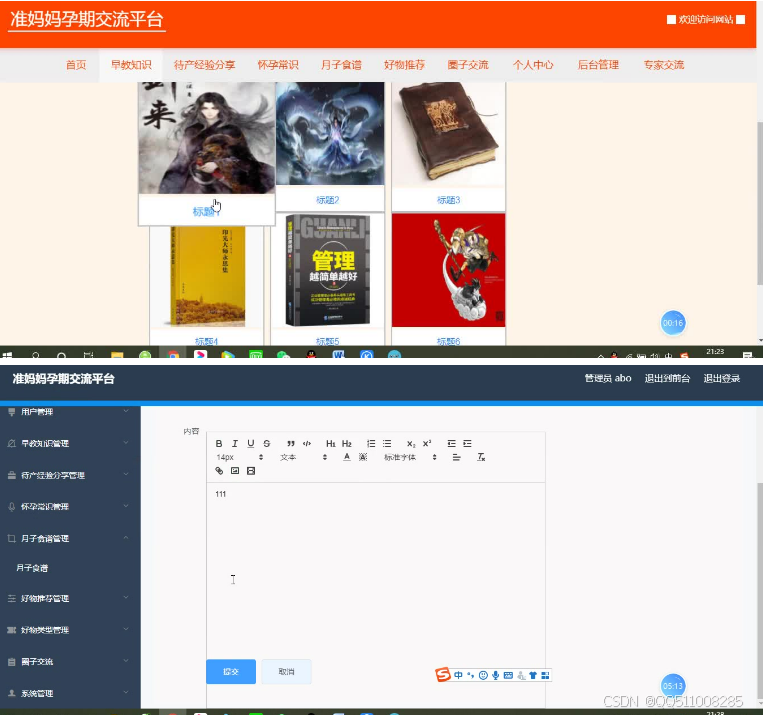Screen dimensions: 763x715
Task: Expand the 好物推荐管理 sidebar menu
Action: pos(70,598)
